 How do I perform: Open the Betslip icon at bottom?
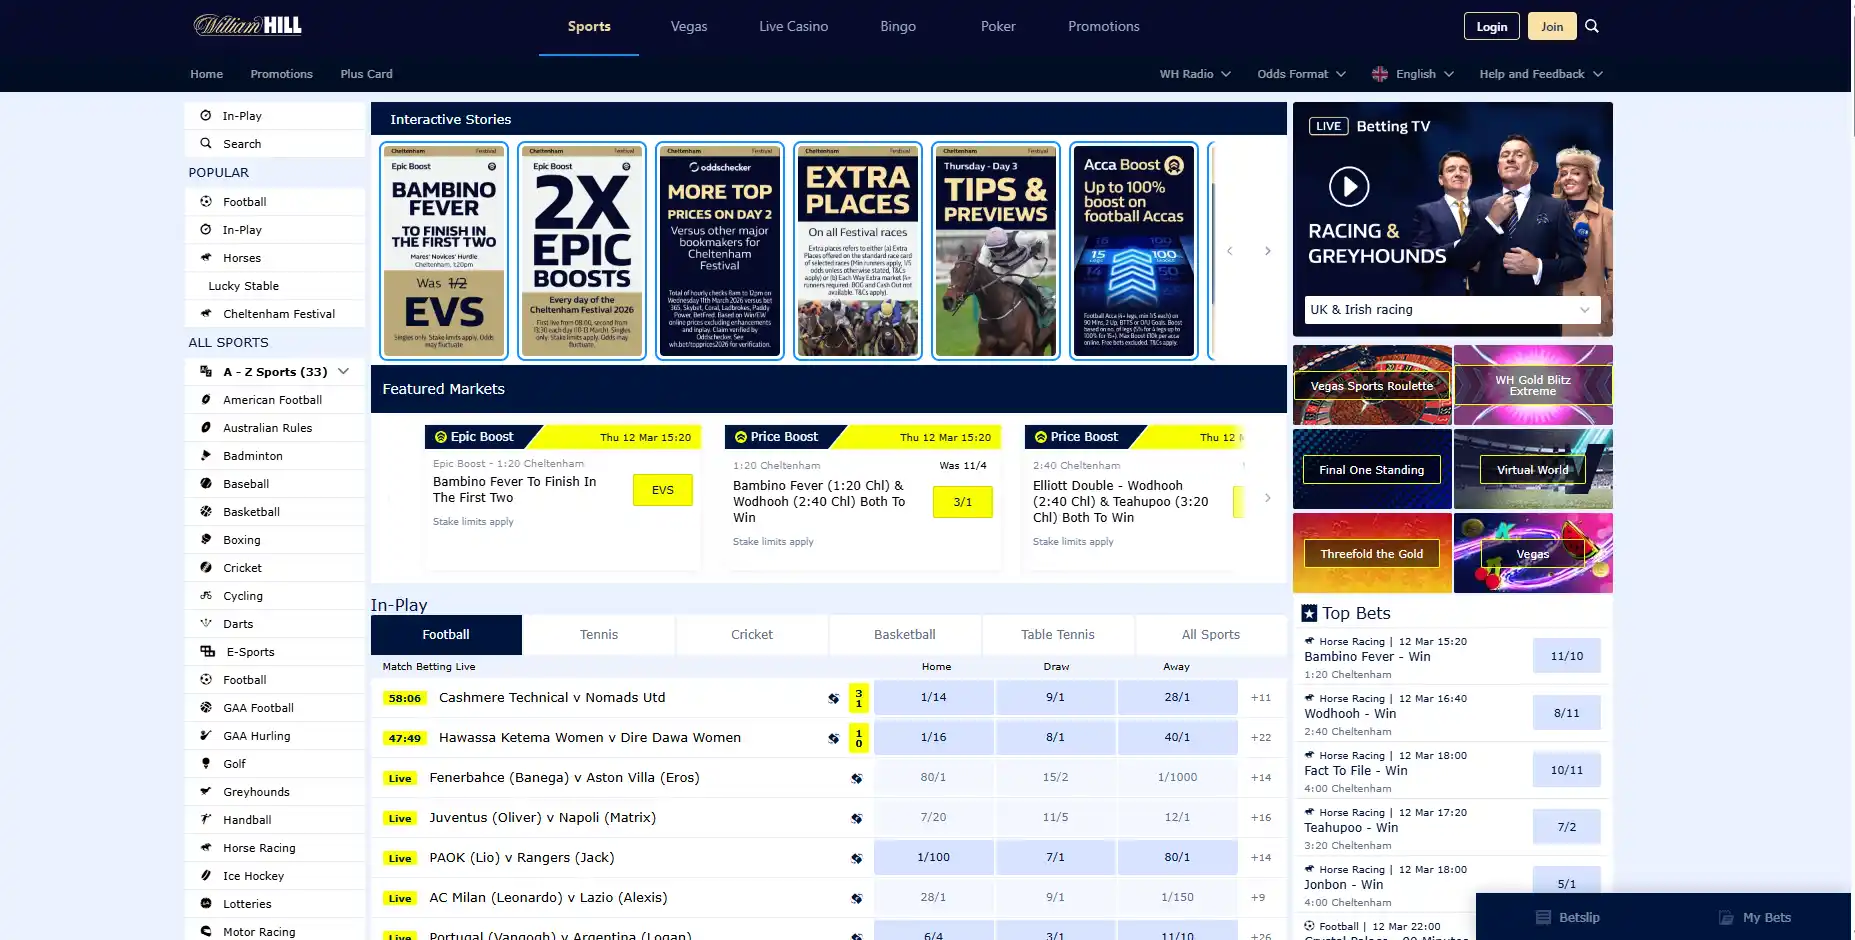[1543, 917]
